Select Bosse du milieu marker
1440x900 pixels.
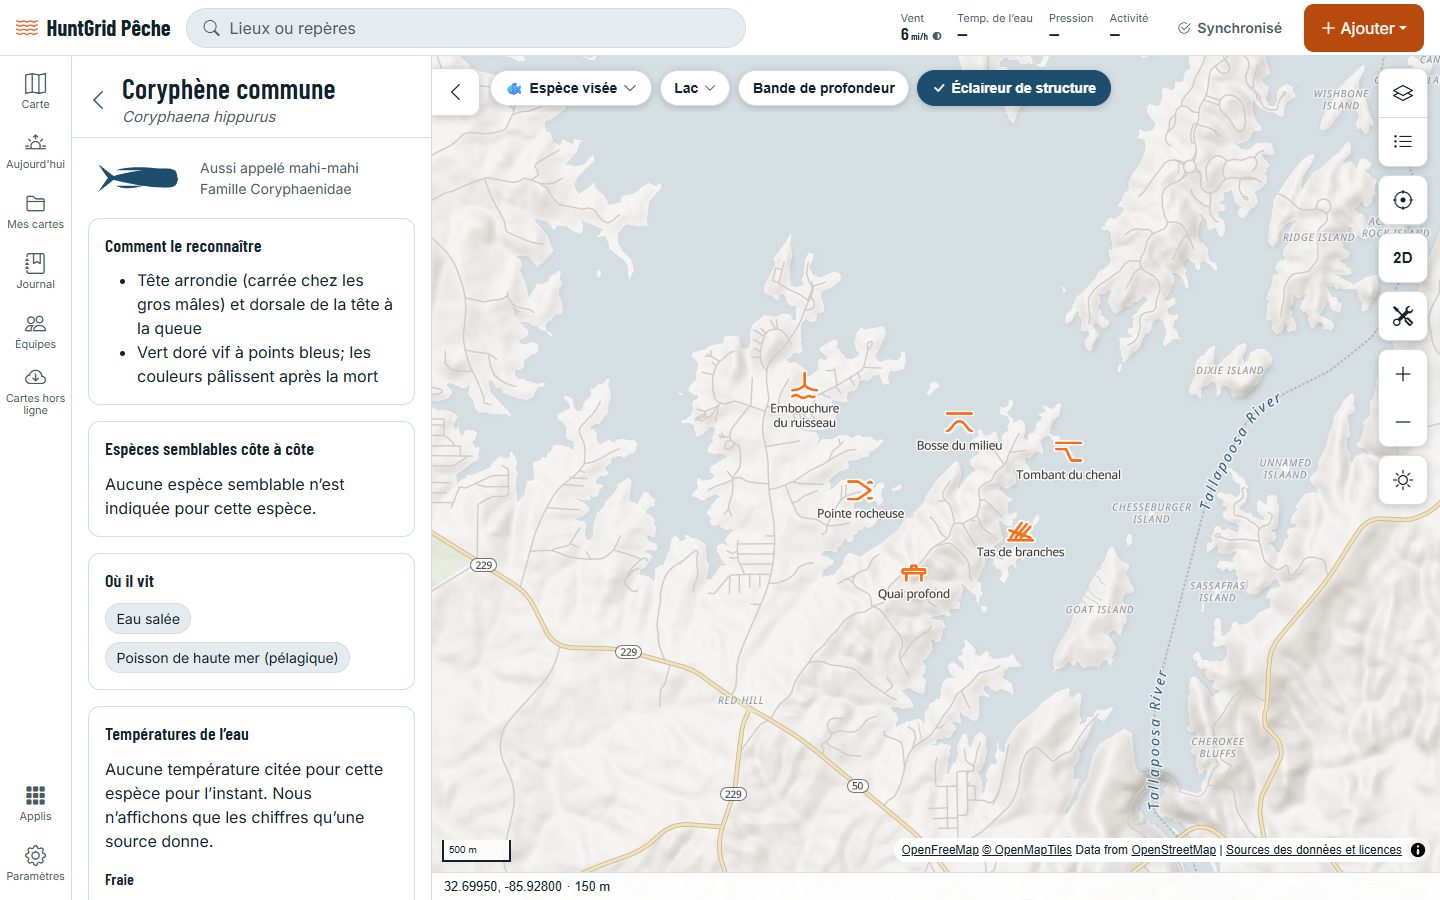(959, 422)
